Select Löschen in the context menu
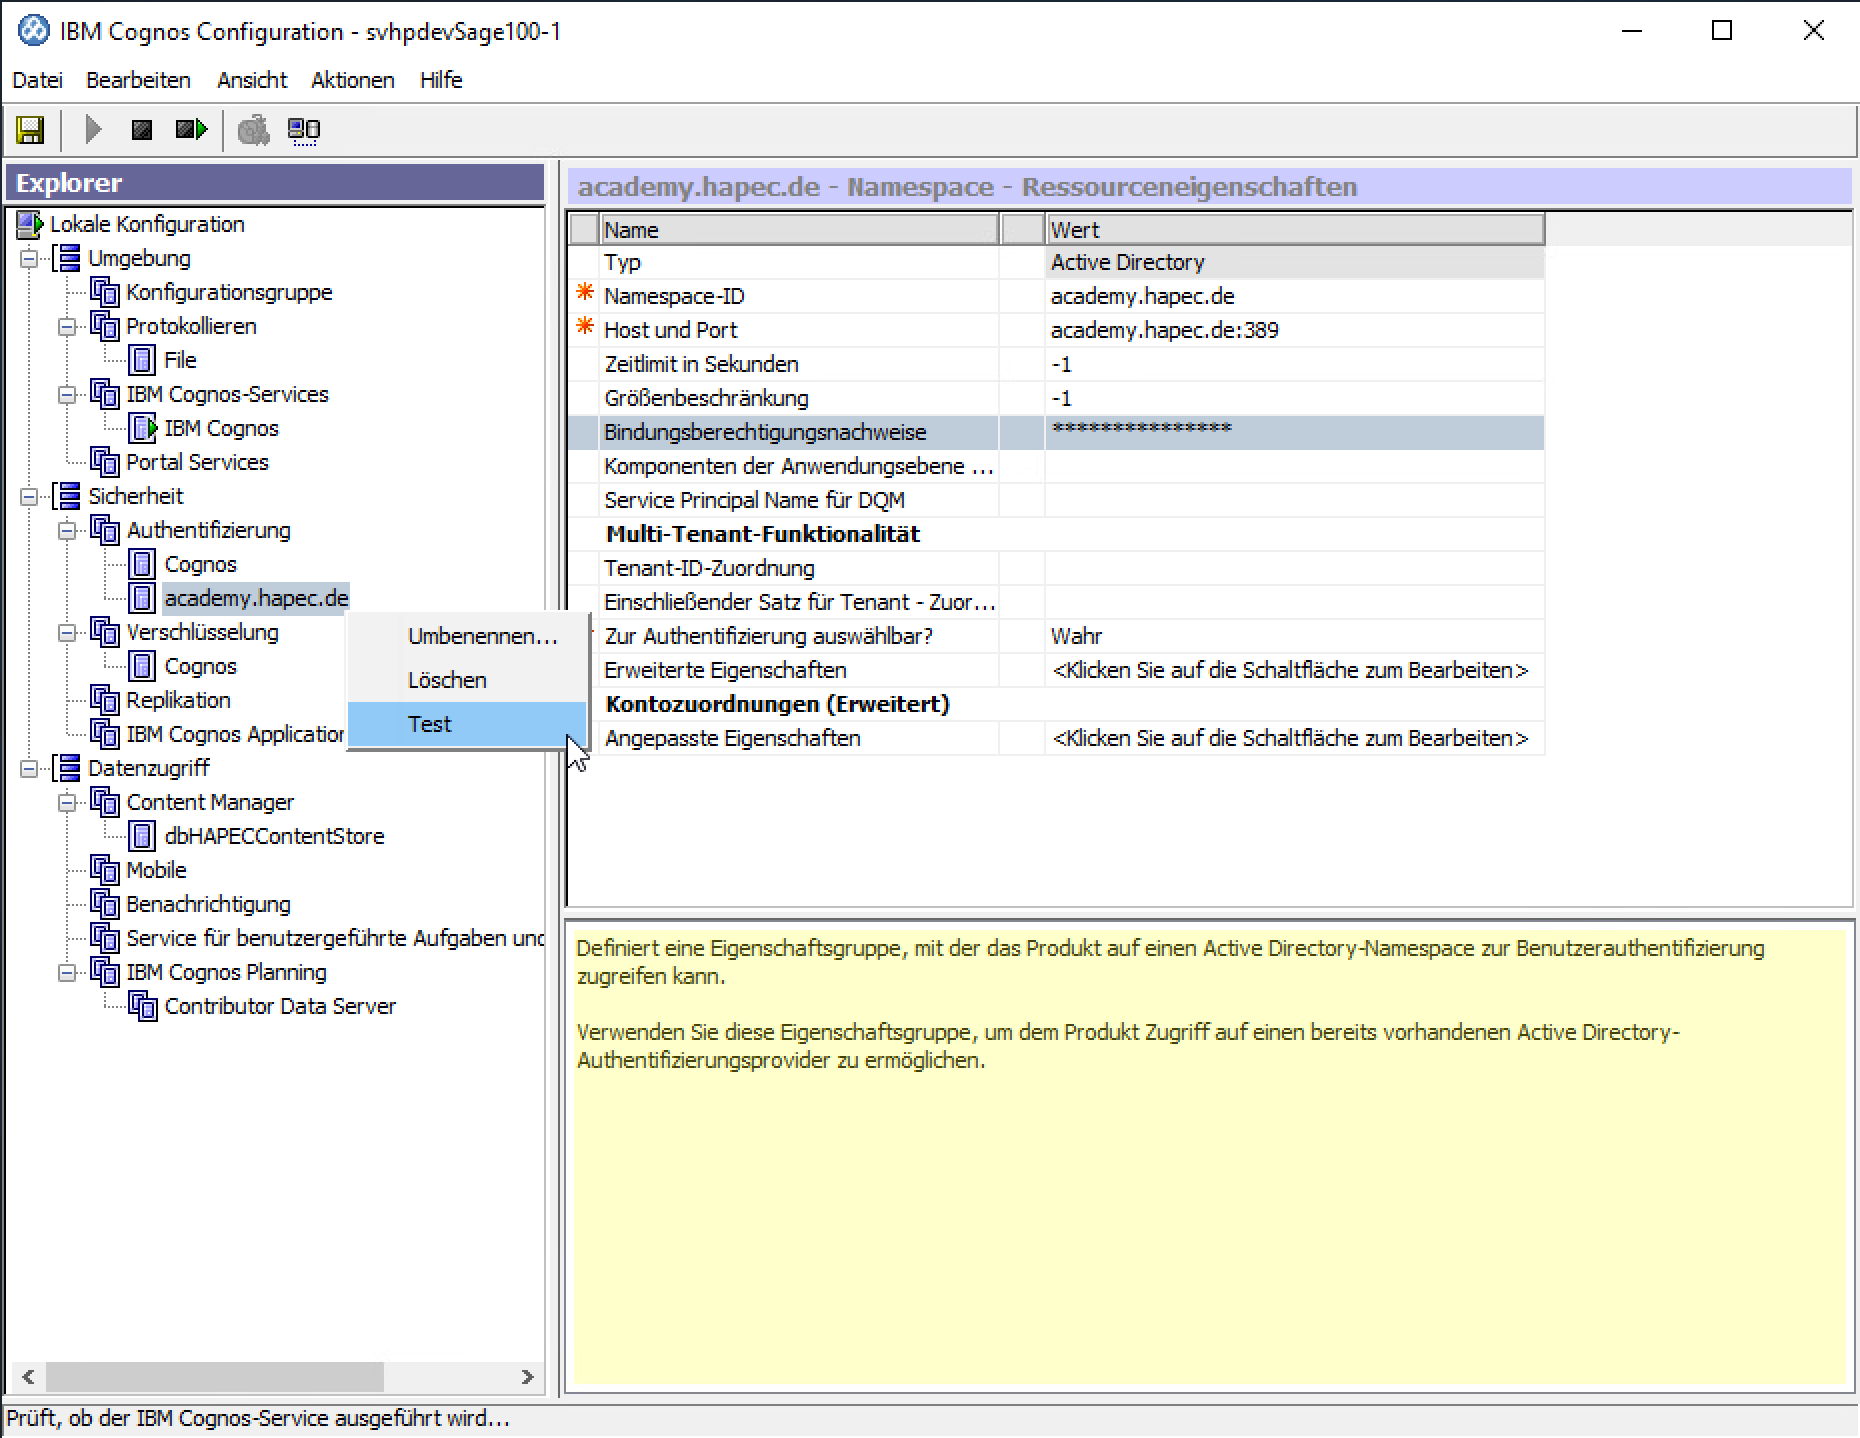Viewport: 1860px width, 1438px height. [x=447, y=680]
